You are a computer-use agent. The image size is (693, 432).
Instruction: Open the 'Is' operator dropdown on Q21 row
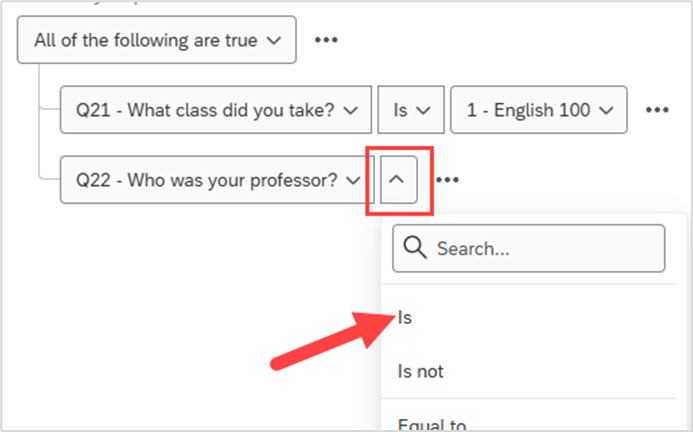[x=411, y=110]
